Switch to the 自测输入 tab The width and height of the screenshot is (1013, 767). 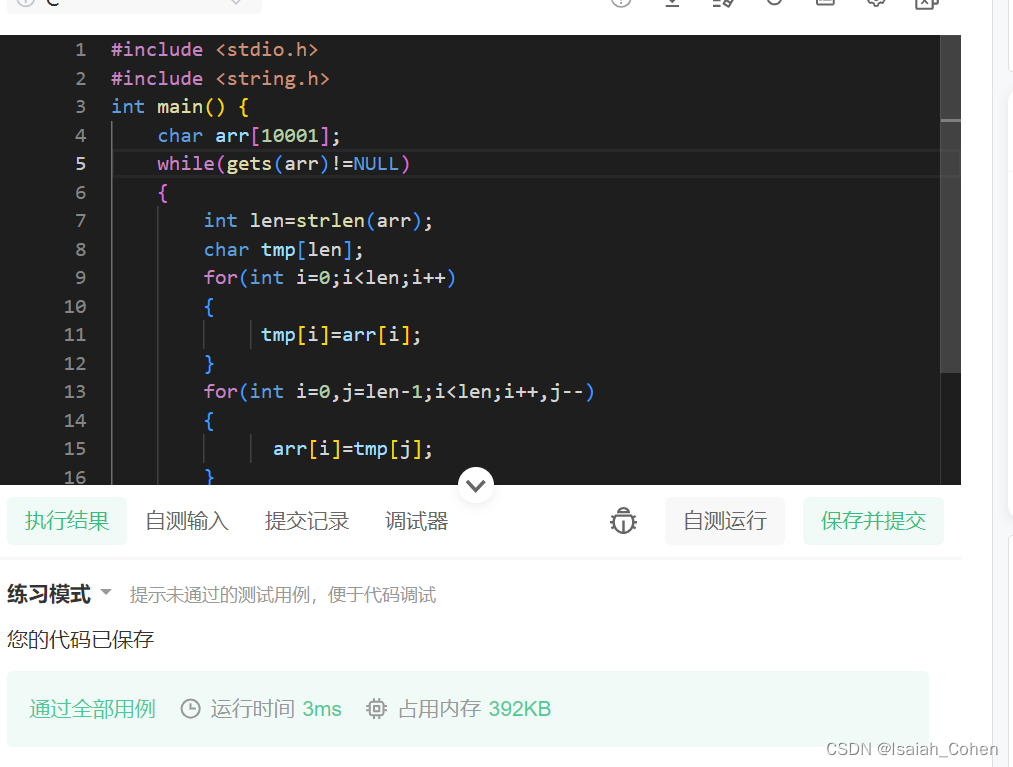click(x=186, y=521)
